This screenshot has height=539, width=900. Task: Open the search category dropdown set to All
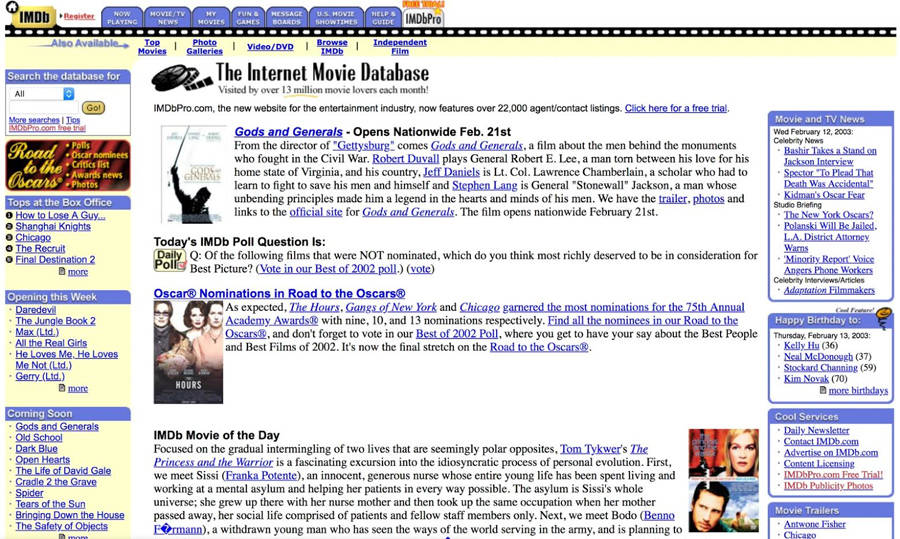[x=43, y=94]
